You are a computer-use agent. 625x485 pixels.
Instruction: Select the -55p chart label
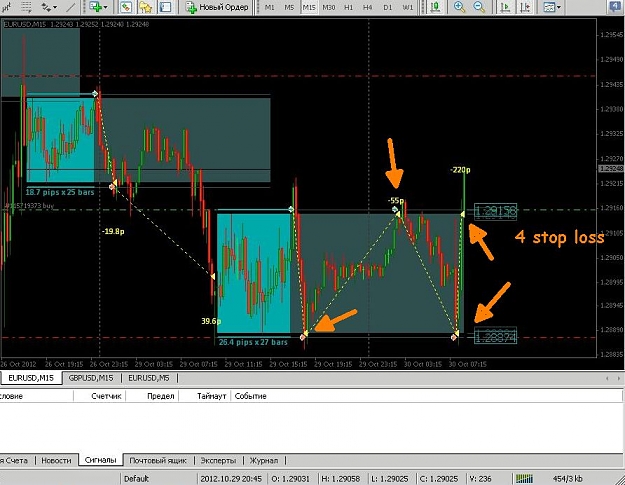[x=396, y=201]
